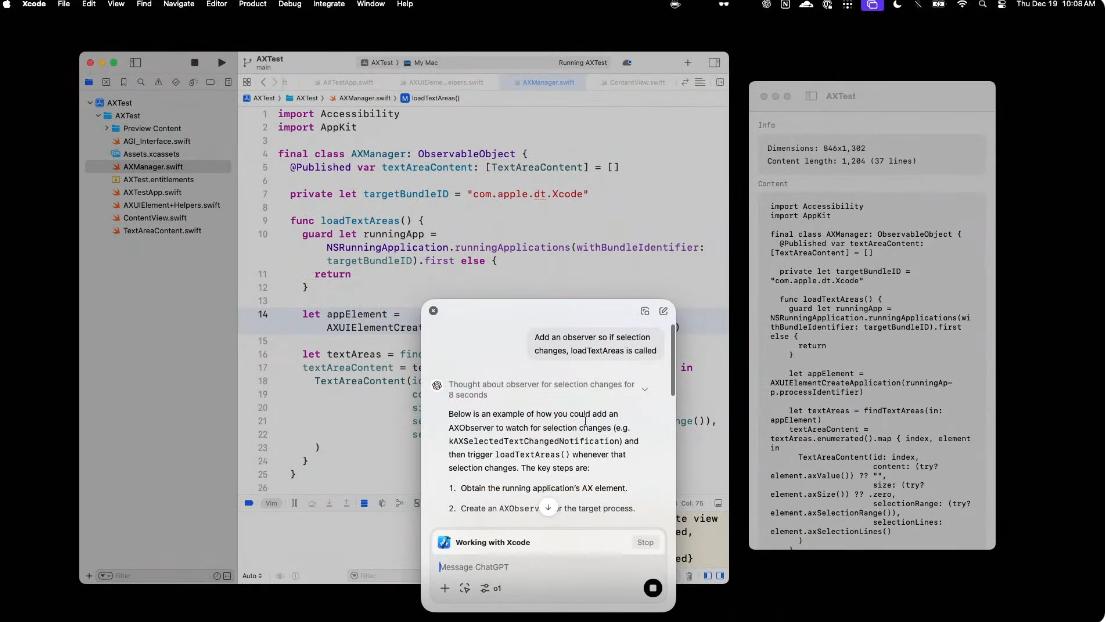Click the Xcode Stop square in toolbar

coord(195,63)
